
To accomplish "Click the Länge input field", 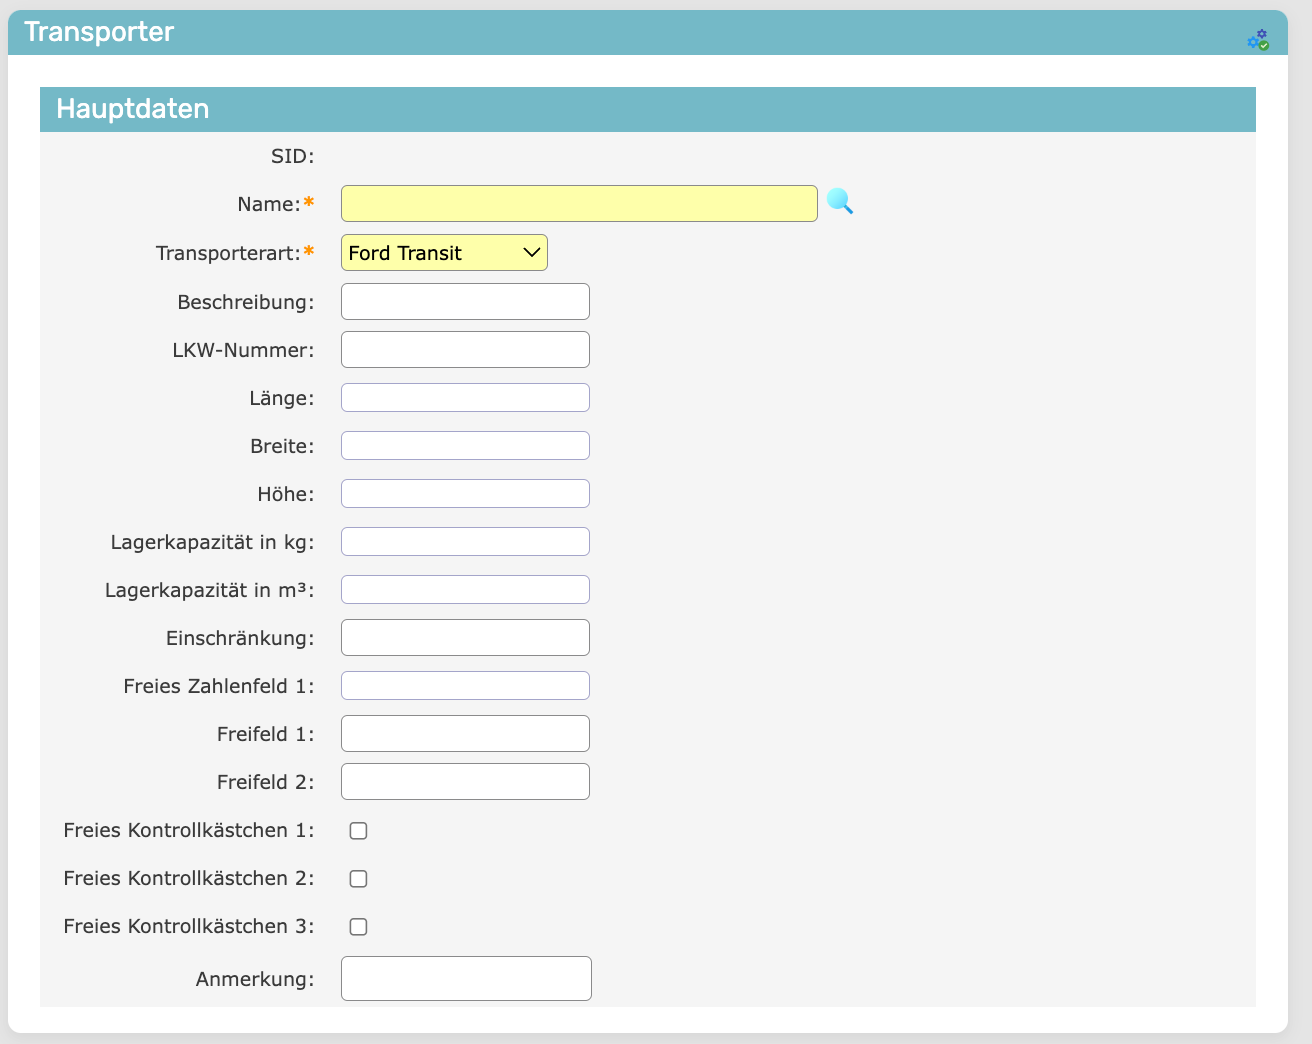I will tap(465, 398).
